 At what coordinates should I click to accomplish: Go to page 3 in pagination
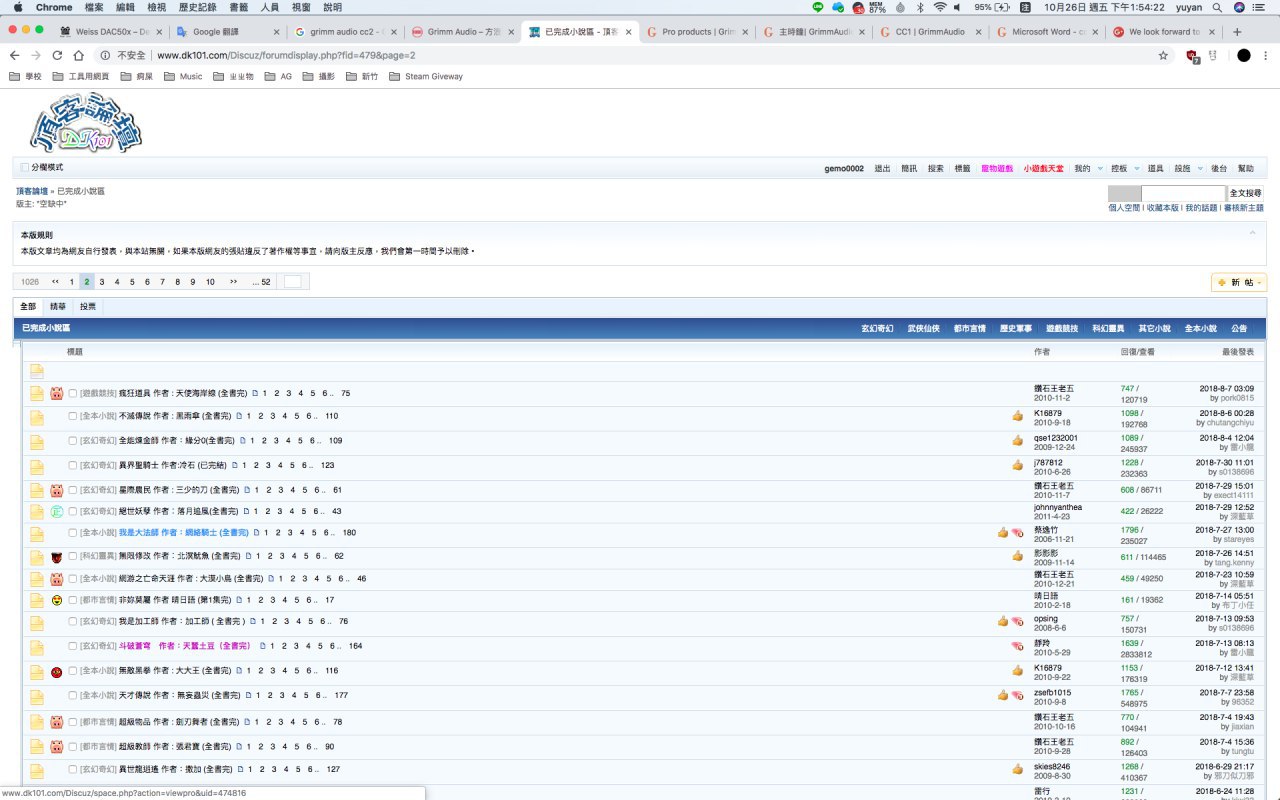[101, 282]
